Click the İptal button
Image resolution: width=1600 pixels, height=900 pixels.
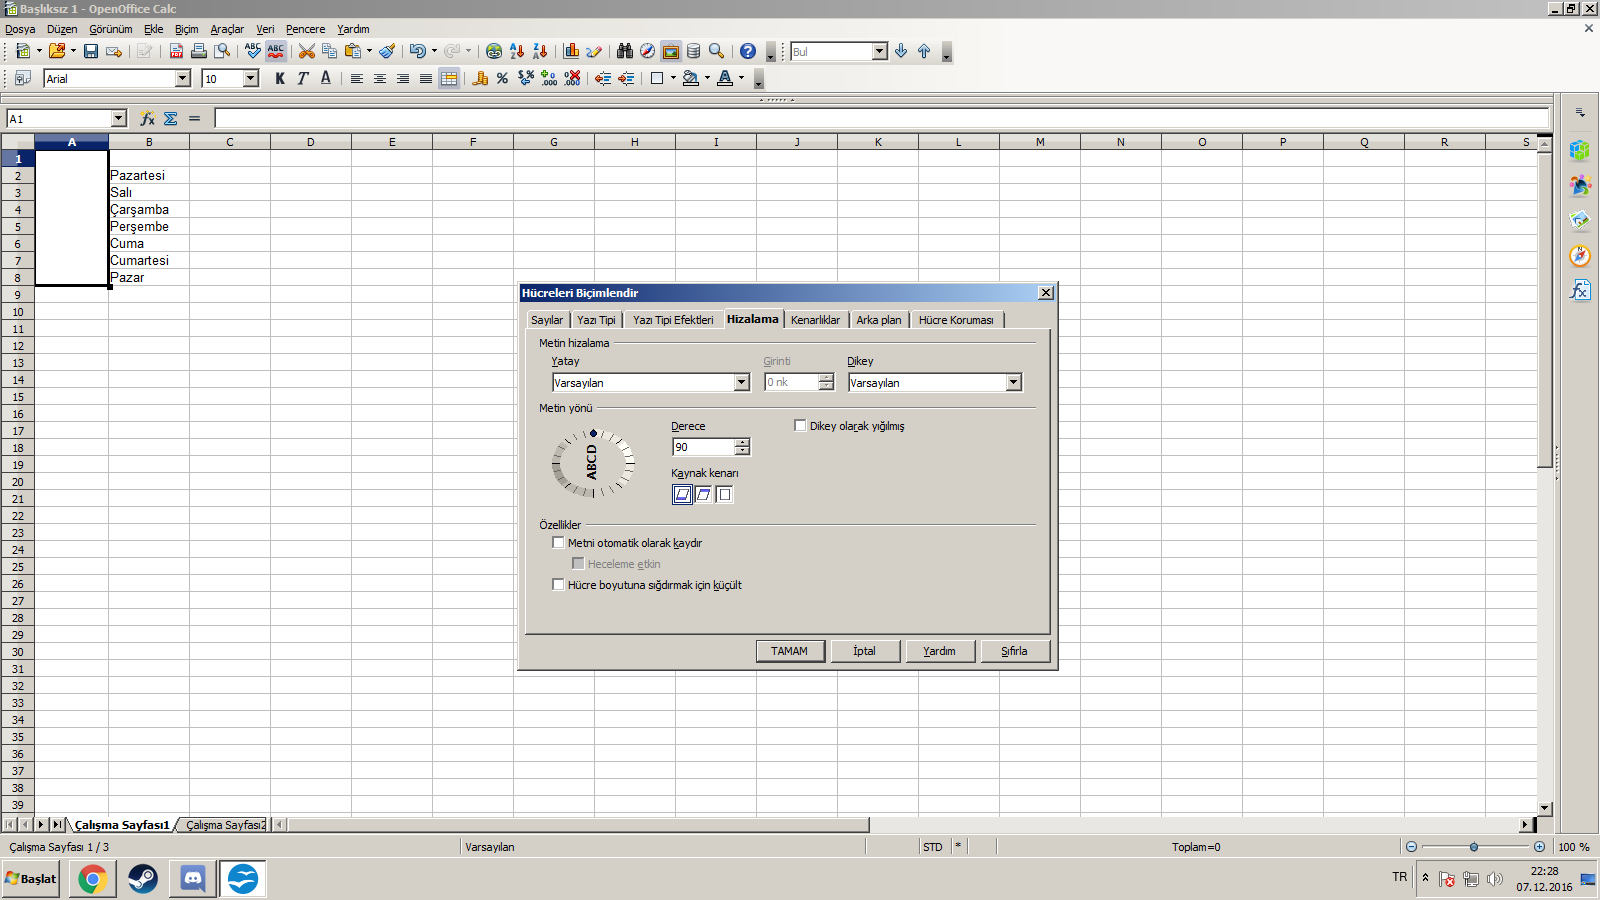tap(864, 651)
